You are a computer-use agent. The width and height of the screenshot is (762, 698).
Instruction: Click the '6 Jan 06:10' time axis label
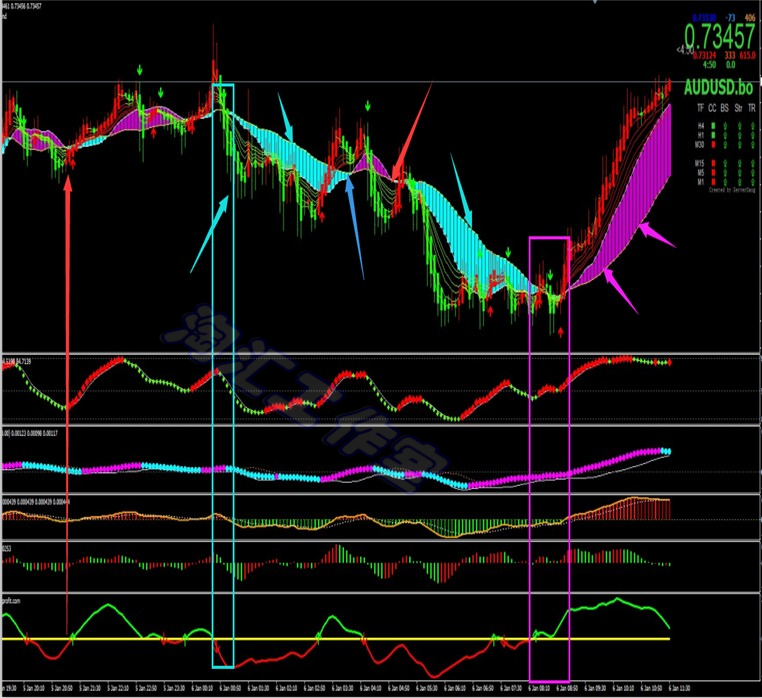click(454, 688)
